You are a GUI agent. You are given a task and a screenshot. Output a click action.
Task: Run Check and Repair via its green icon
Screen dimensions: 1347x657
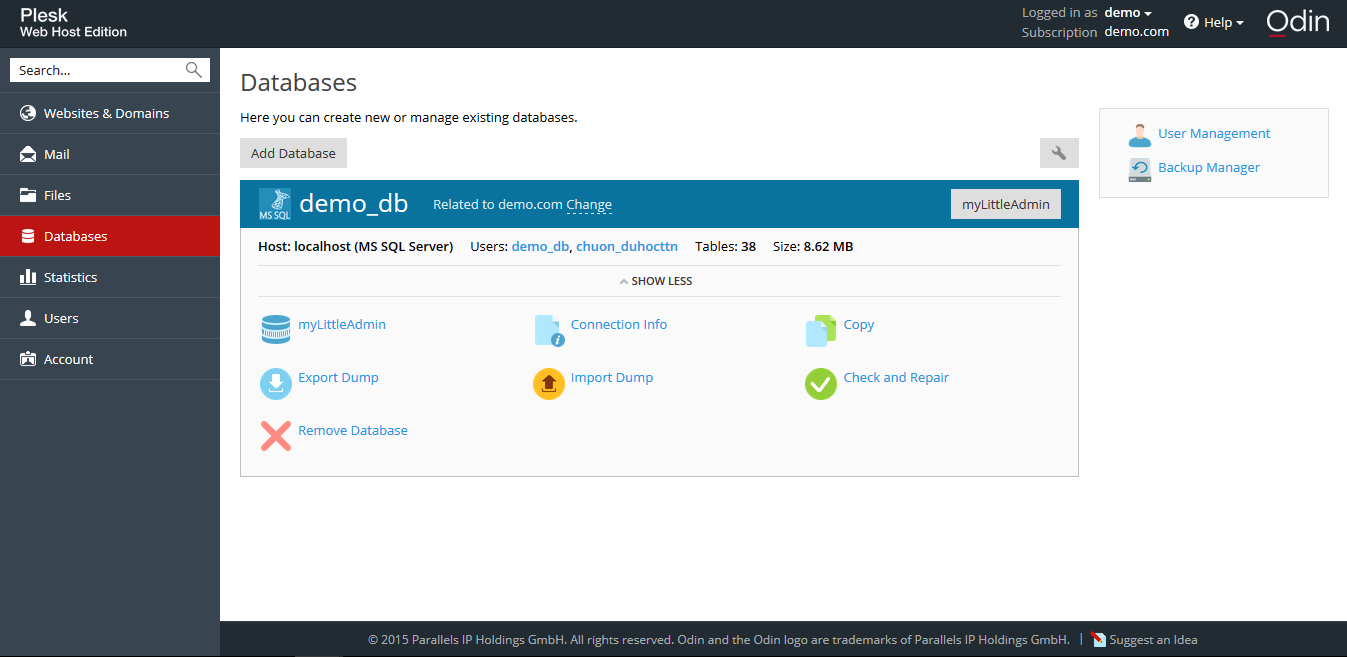(820, 383)
